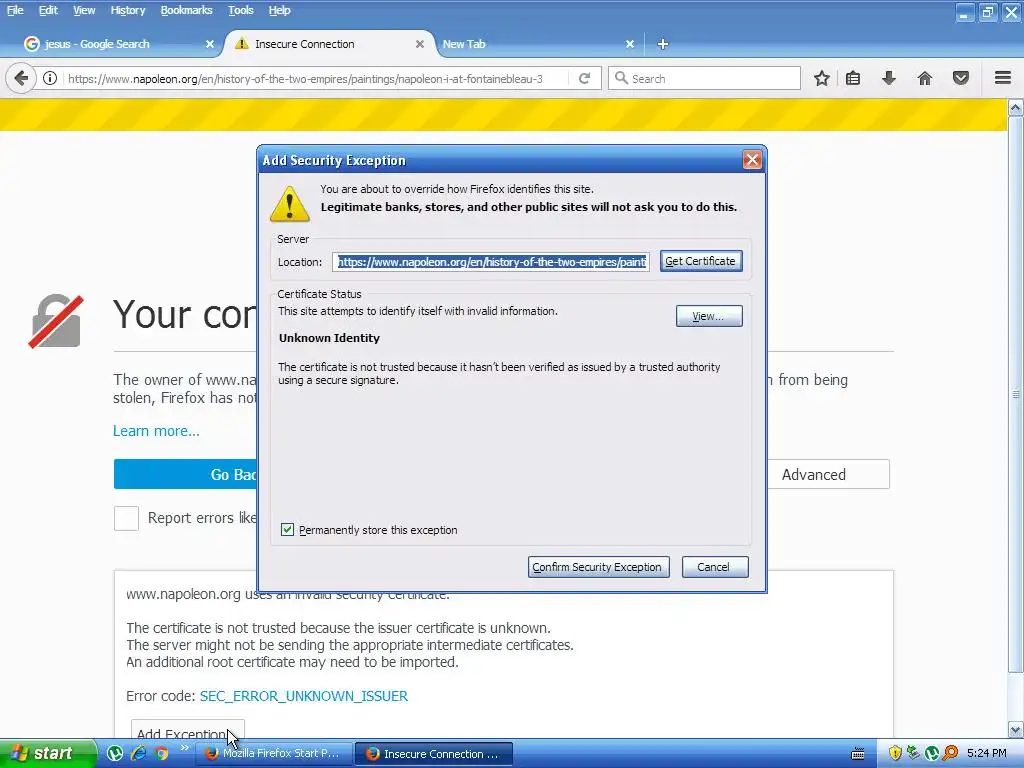The image size is (1024, 768).
Task: Open the Learn more... link
Action: (x=156, y=431)
